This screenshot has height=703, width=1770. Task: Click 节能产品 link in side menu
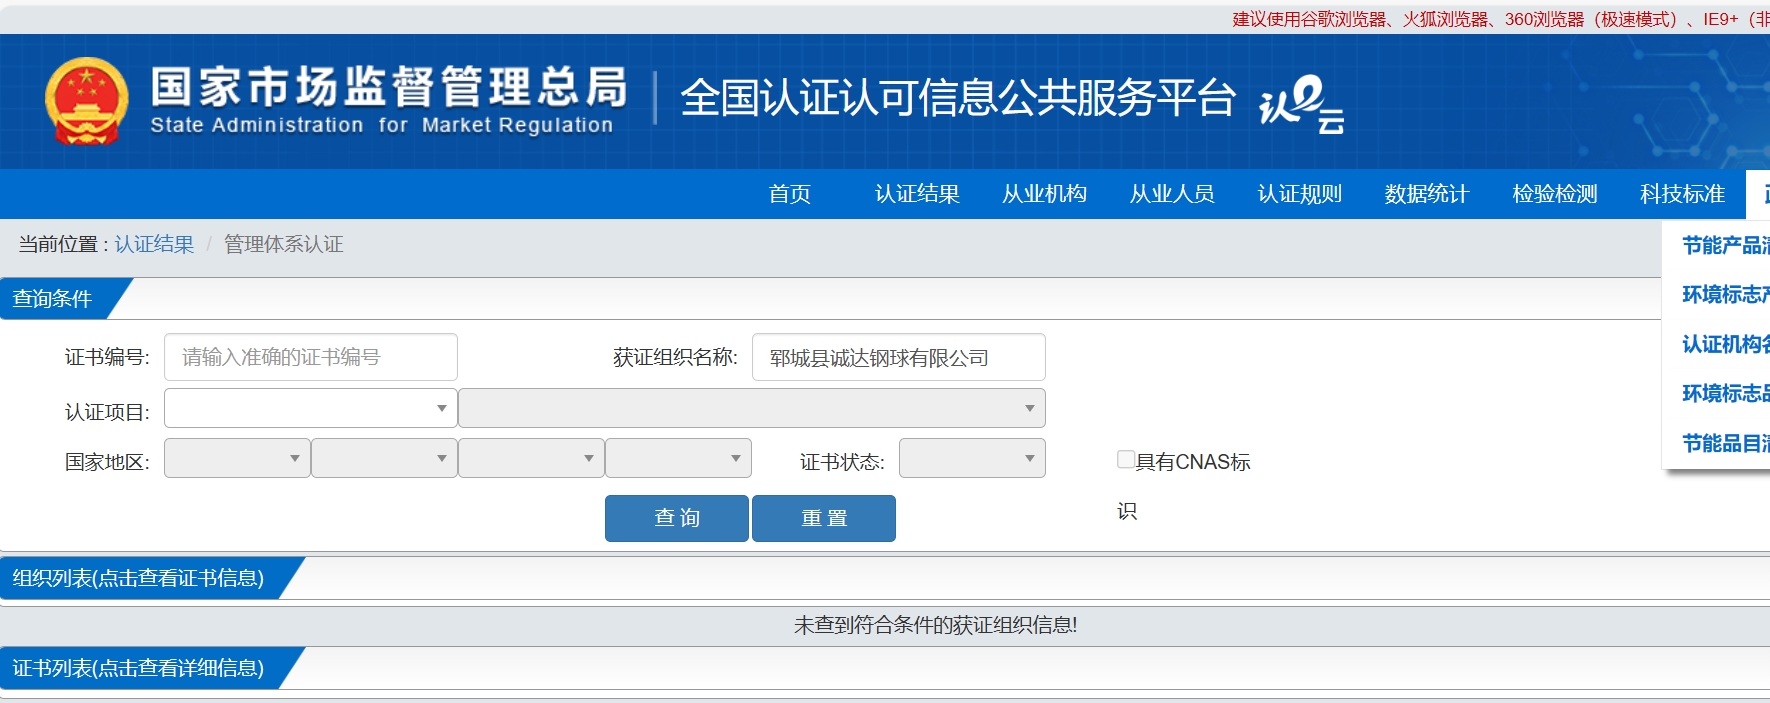1725,245
